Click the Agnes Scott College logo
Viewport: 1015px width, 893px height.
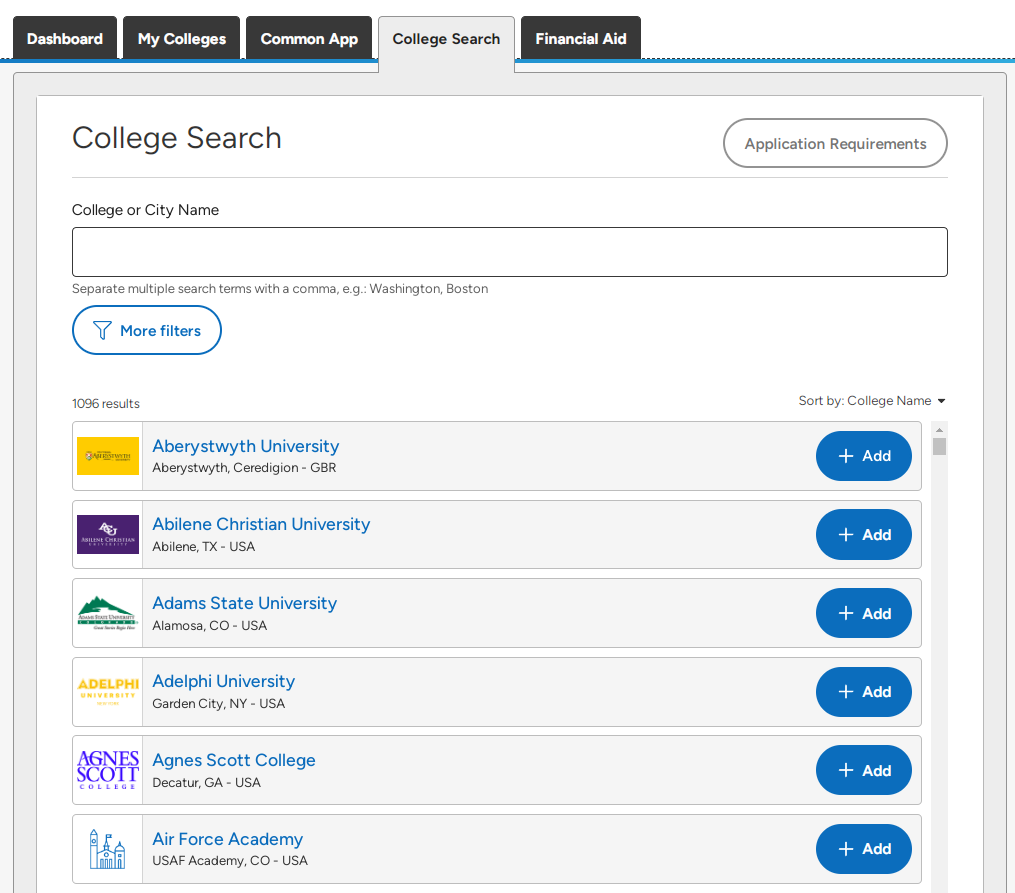coord(107,770)
